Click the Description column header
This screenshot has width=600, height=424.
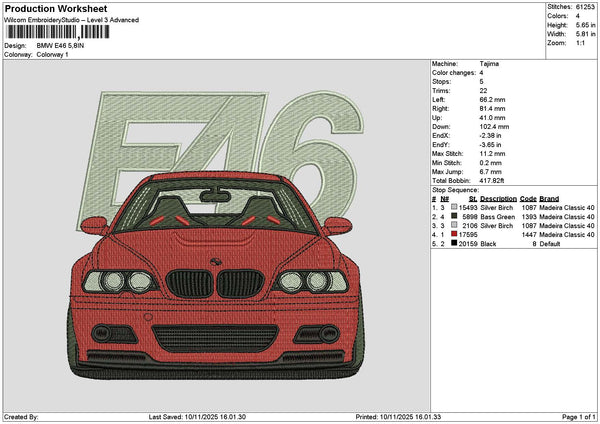pyautogui.click(x=499, y=198)
